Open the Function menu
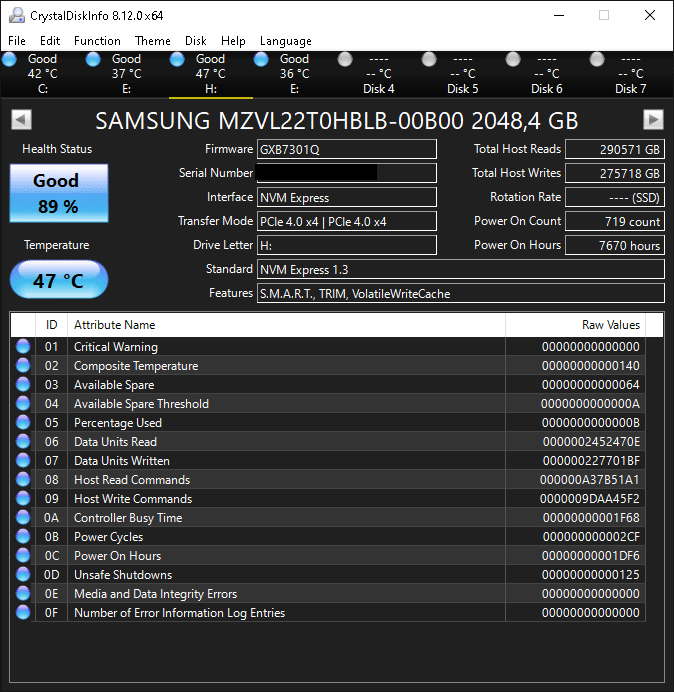The height and width of the screenshot is (692, 674). tap(97, 41)
